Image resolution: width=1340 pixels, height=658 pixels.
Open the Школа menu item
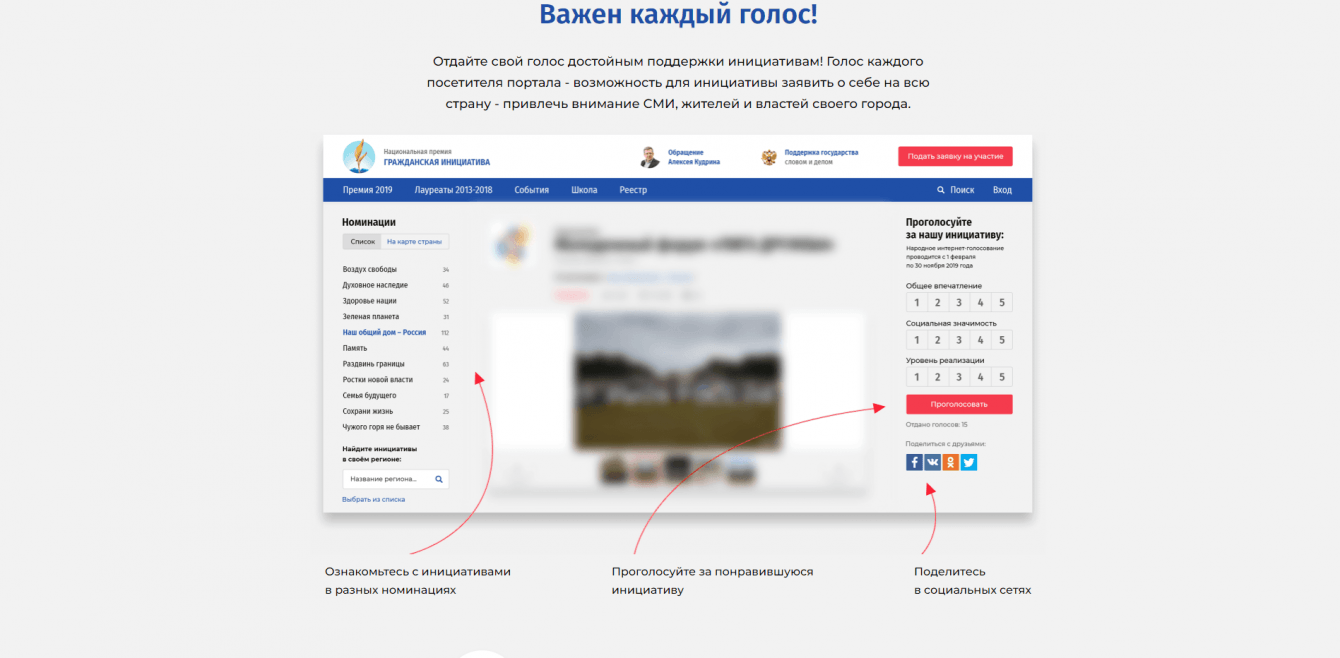584,190
